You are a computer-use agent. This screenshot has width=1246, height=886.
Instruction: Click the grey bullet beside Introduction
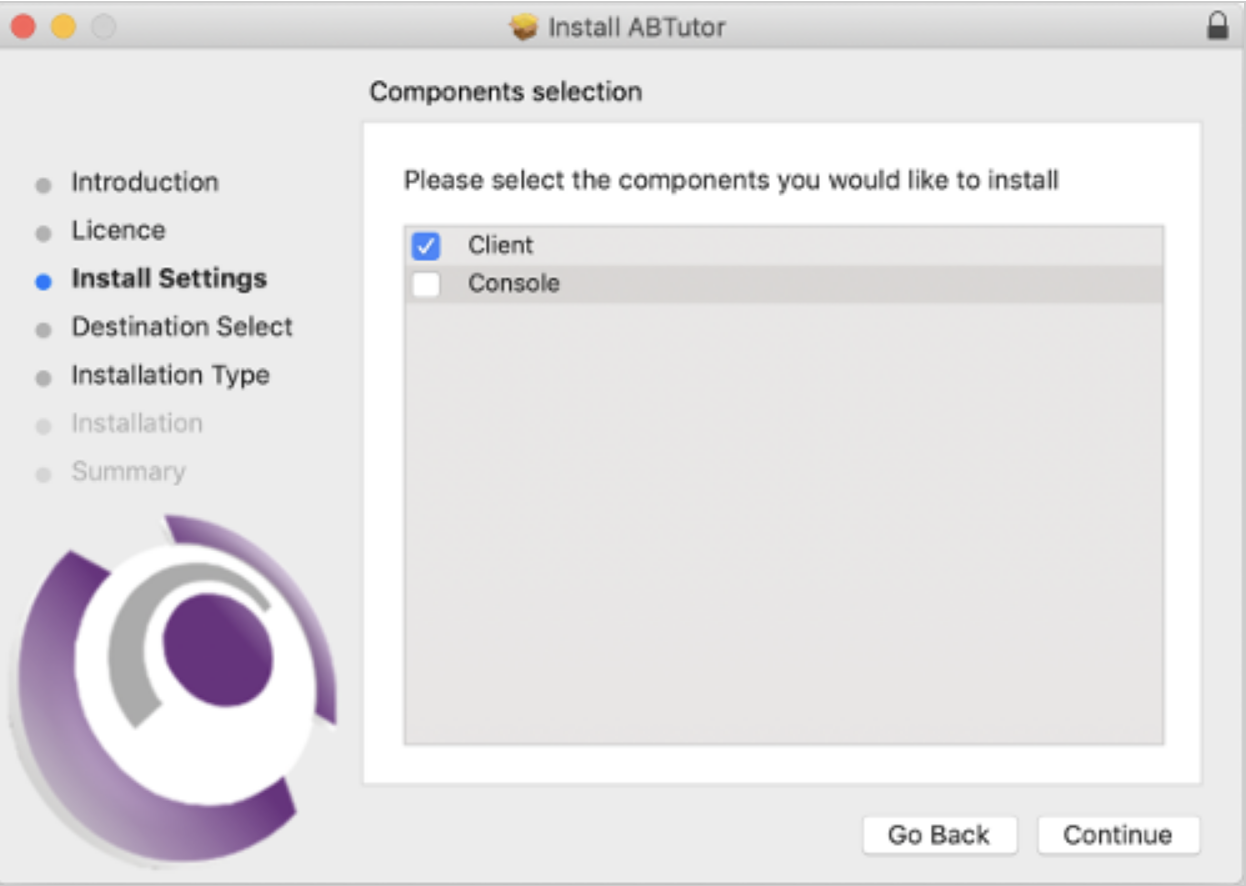(x=43, y=186)
